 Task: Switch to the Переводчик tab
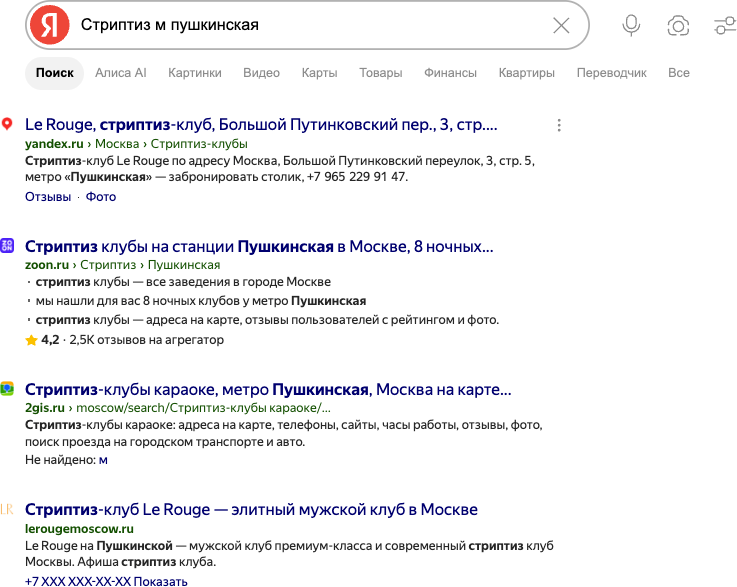coord(612,73)
